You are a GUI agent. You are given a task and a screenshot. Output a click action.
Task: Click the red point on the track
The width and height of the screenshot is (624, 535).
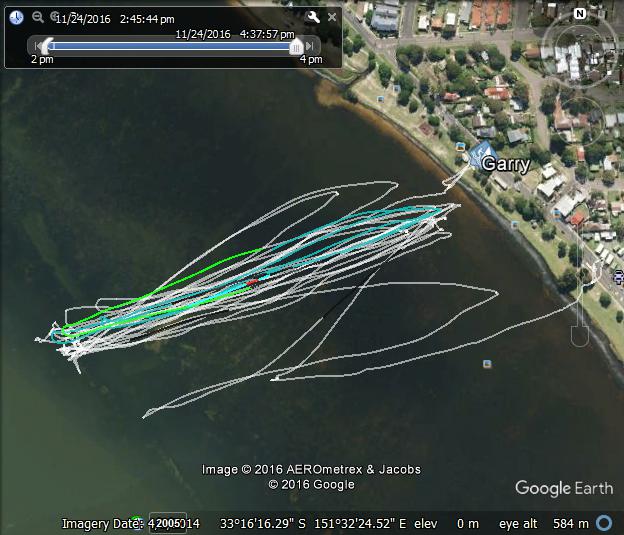[x=252, y=282]
